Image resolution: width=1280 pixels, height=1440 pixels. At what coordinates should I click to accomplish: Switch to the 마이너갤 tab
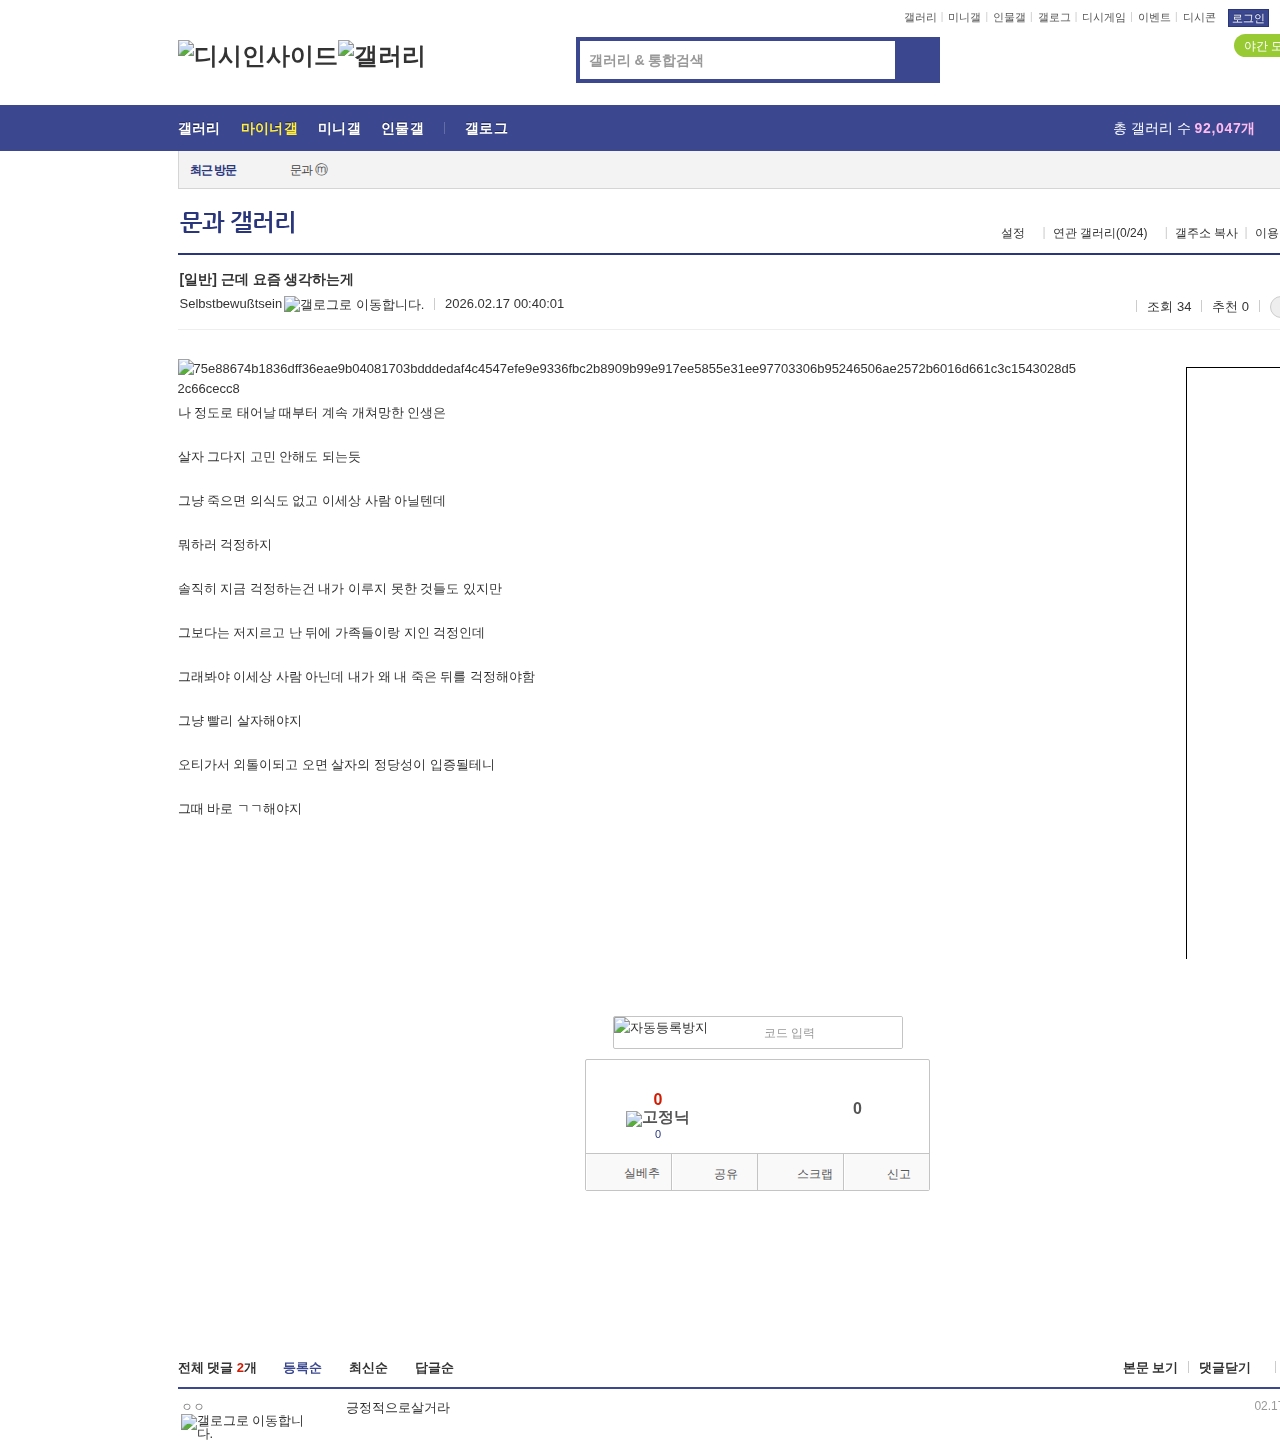[269, 129]
